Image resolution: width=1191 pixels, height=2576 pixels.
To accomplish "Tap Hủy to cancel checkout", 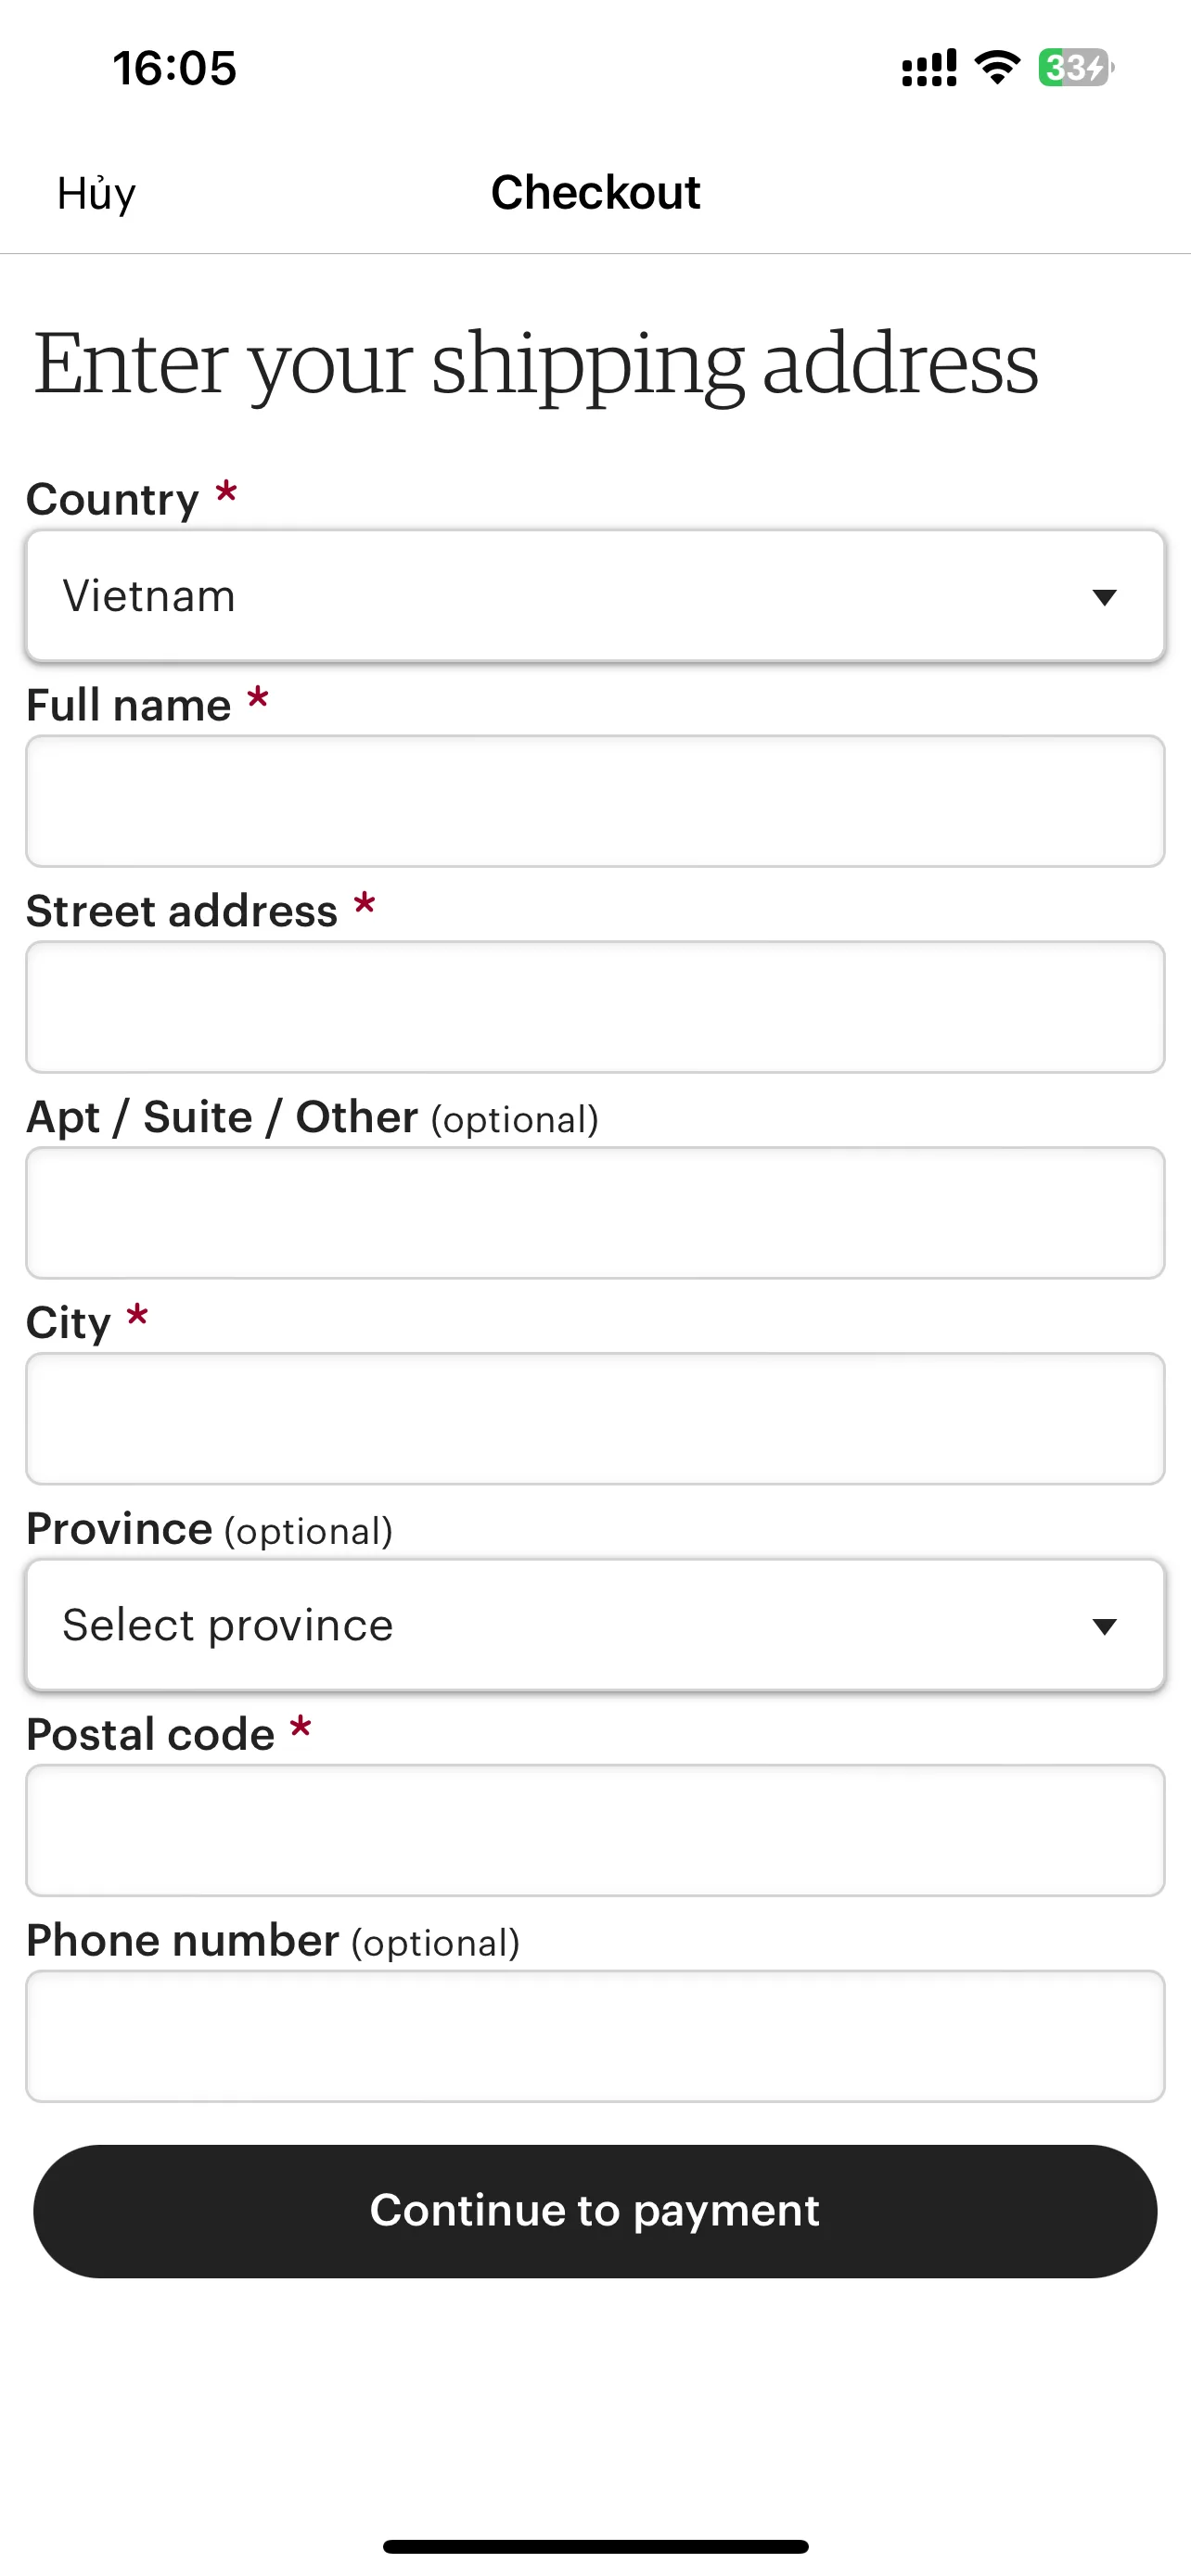I will click(96, 193).
